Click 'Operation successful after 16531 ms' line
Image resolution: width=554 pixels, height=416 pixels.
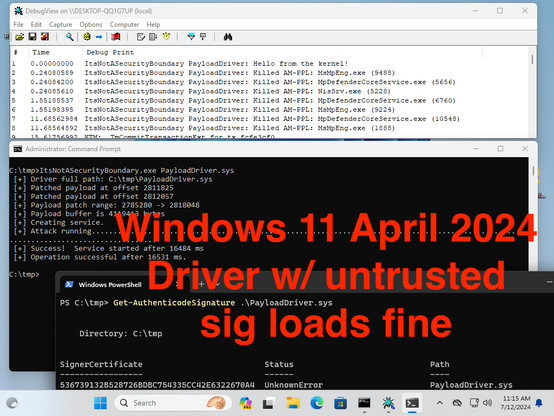tap(100, 257)
